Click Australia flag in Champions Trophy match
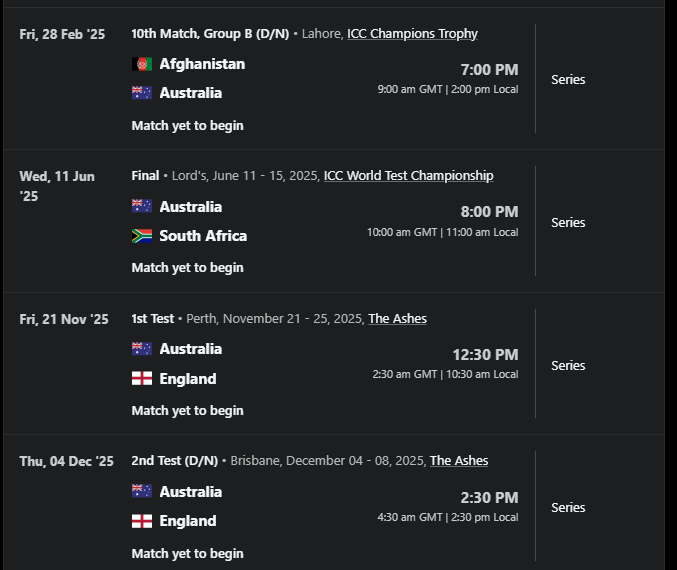677x570 pixels. [142, 93]
